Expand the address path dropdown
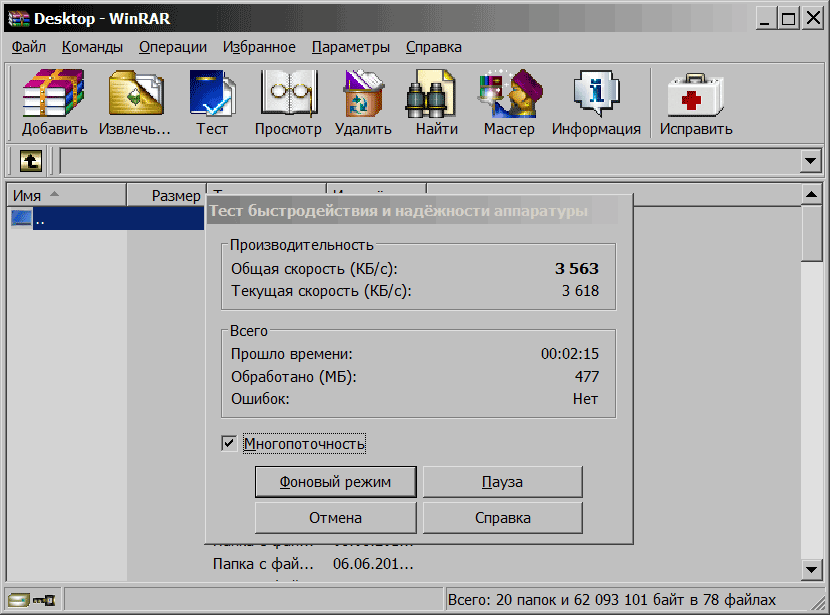 (x=810, y=161)
